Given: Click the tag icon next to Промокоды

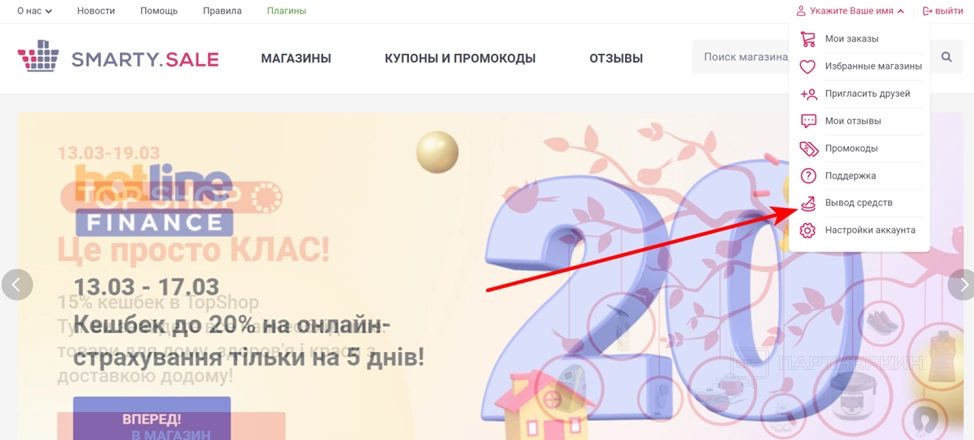Looking at the screenshot, I should pos(808,149).
